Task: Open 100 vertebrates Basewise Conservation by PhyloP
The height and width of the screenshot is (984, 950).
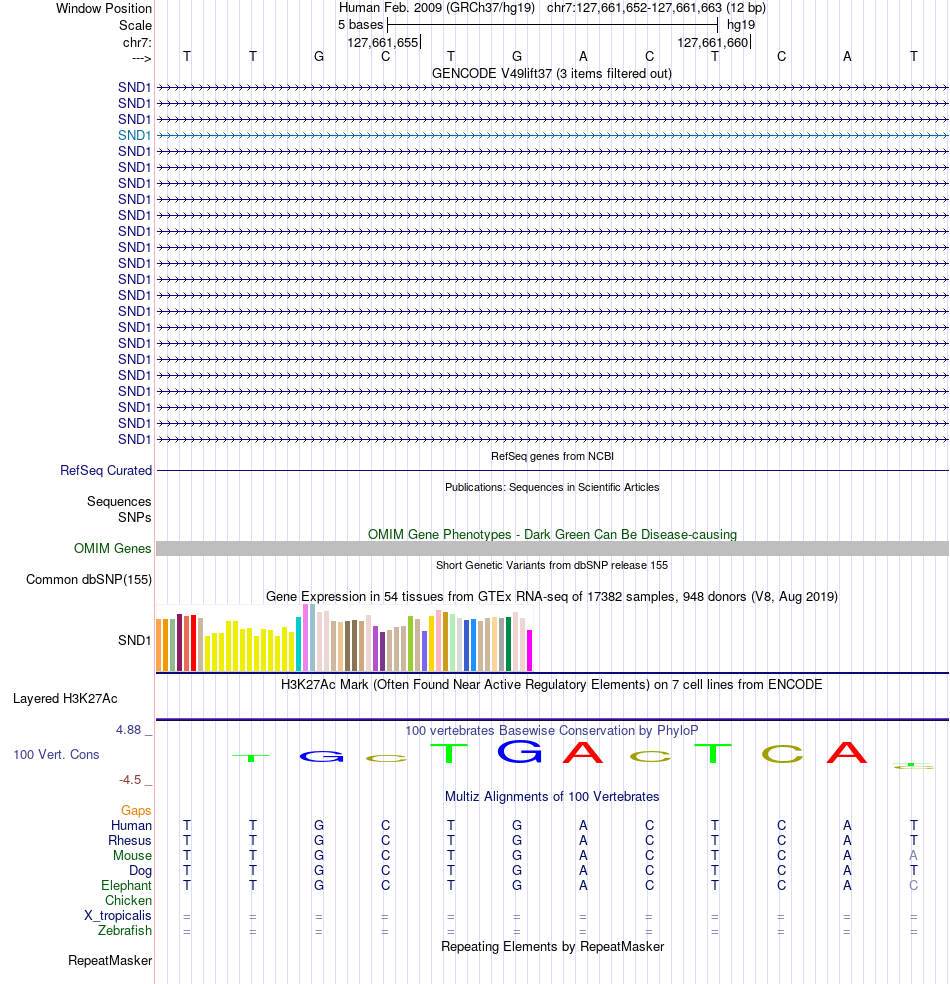Action: (x=552, y=730)
